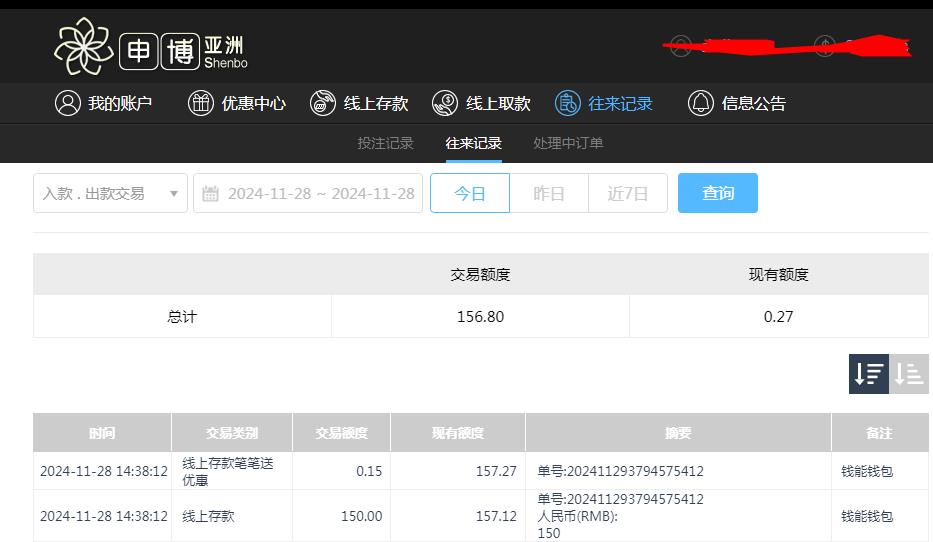
Task: Click the 查询 search button
Action: [718, 193]
